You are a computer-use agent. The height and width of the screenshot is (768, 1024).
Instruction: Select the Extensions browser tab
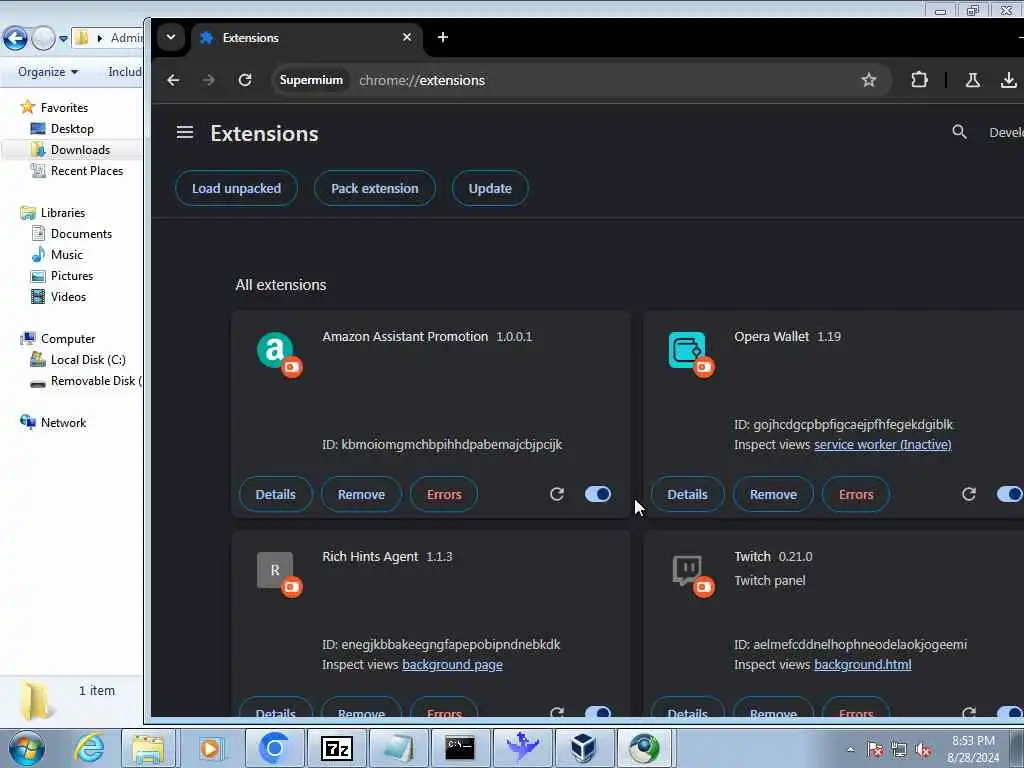pyautogui.click(x=306, y=38)
